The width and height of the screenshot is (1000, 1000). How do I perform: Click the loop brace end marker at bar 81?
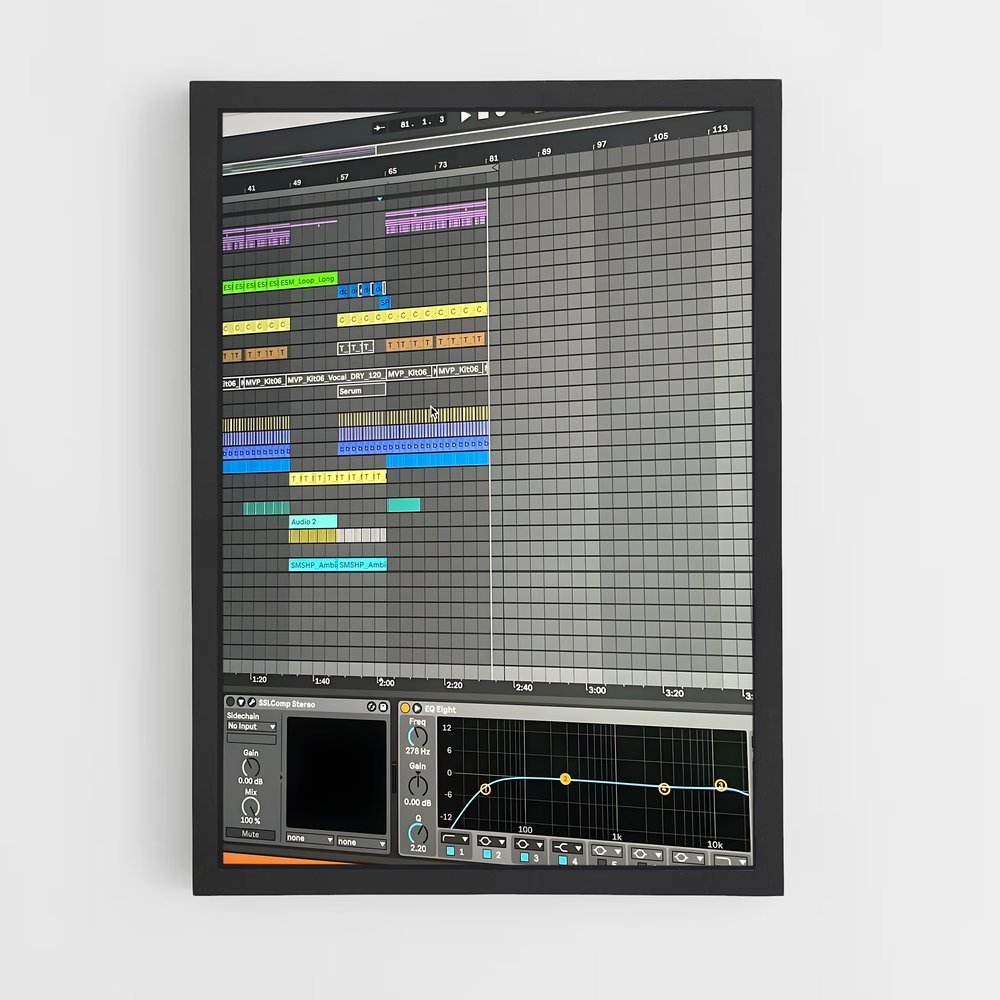tap(494, 168)
